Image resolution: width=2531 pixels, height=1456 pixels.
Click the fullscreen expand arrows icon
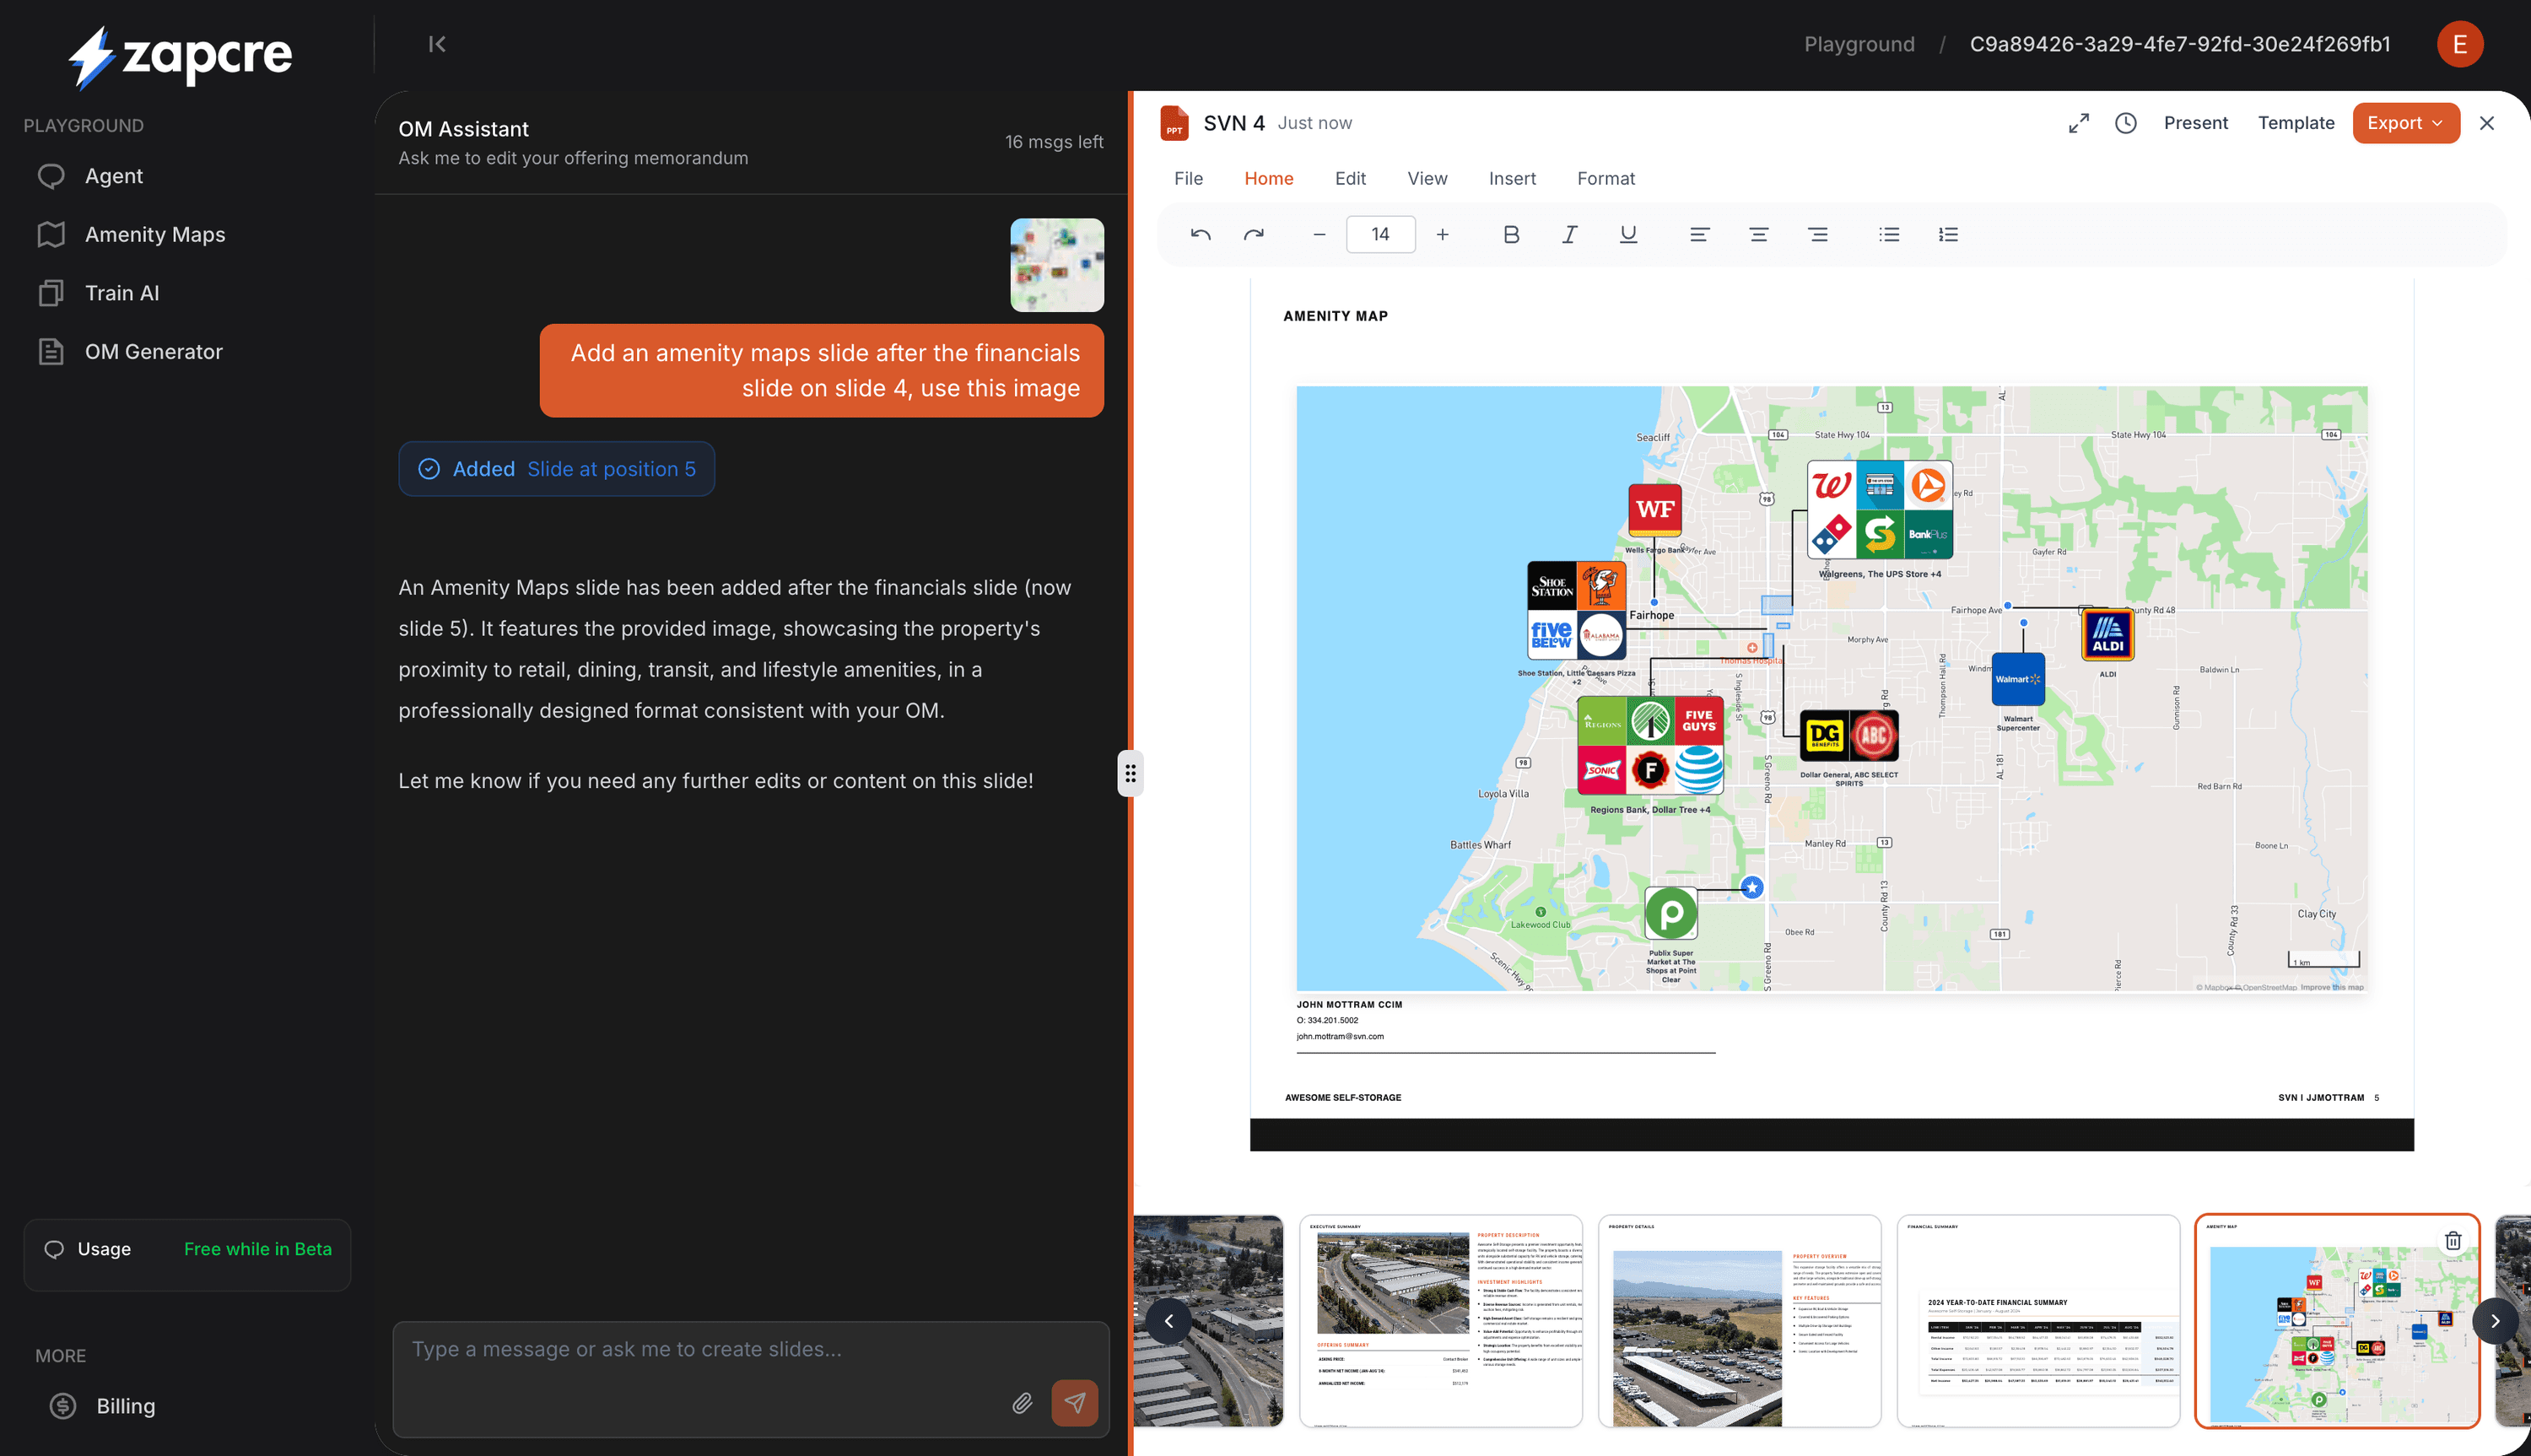pos(2079,123)
